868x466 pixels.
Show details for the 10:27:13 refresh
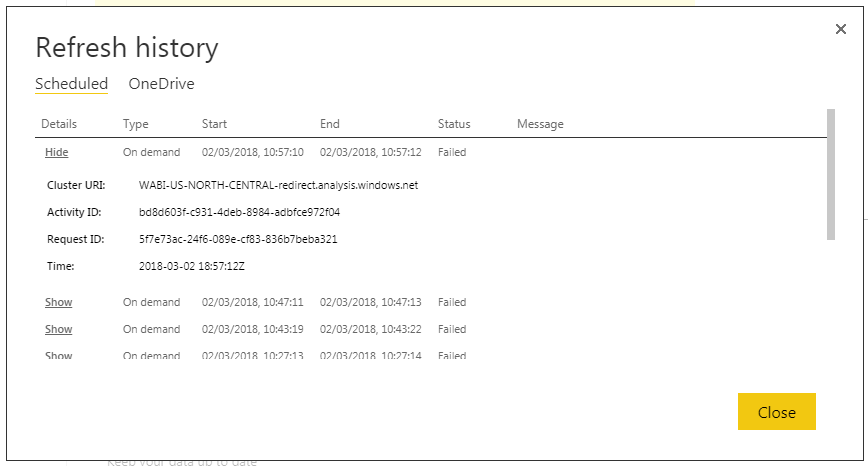[59, 355]
